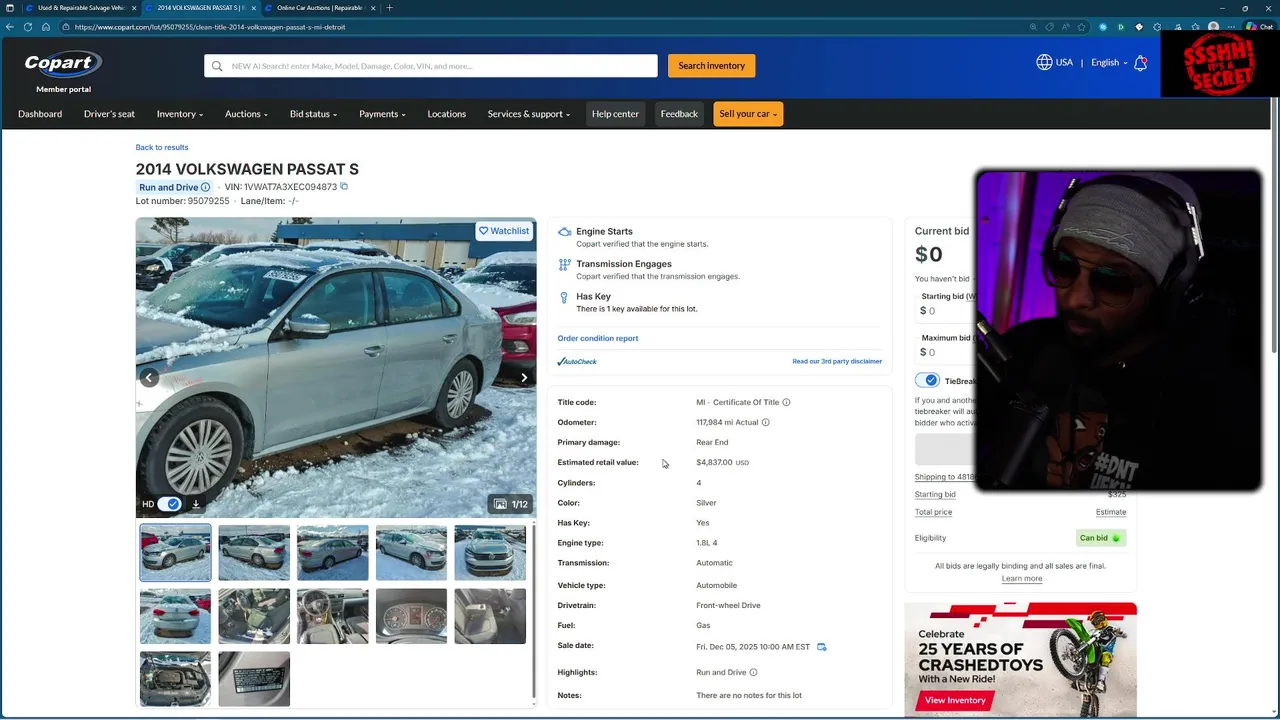Viewport: 1280px width, 720px height.
Task: Click the Title code info icon
Action: [786, 402]
